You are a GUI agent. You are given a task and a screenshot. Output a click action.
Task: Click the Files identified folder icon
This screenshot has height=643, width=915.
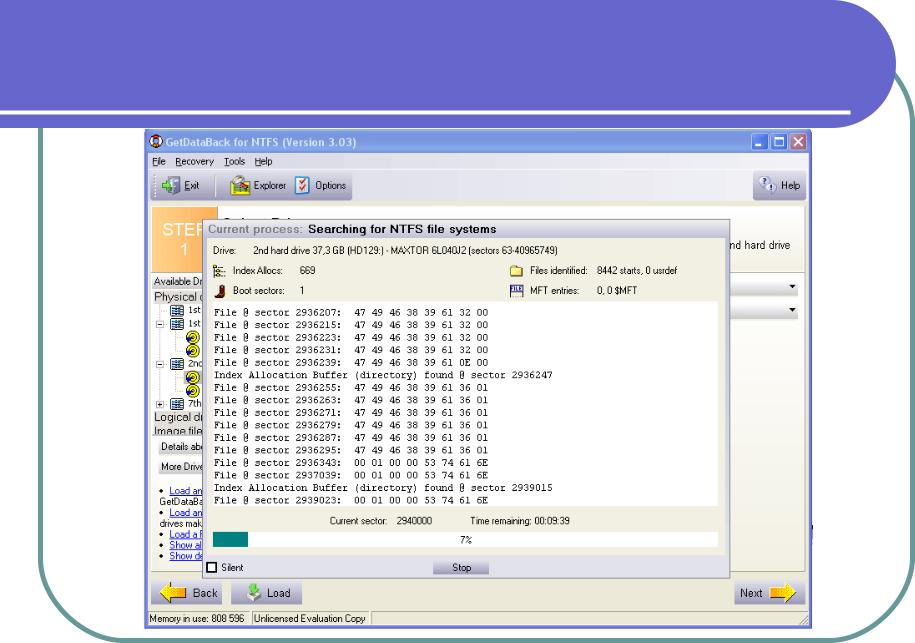[516, 271]
